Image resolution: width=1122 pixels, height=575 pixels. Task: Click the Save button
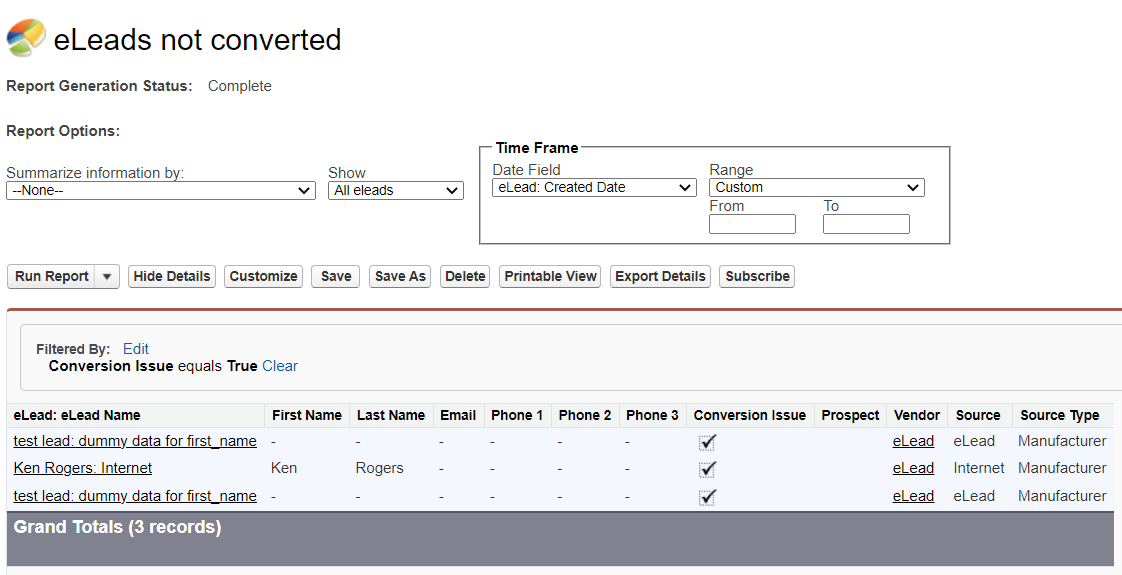(x=336, y=277)
